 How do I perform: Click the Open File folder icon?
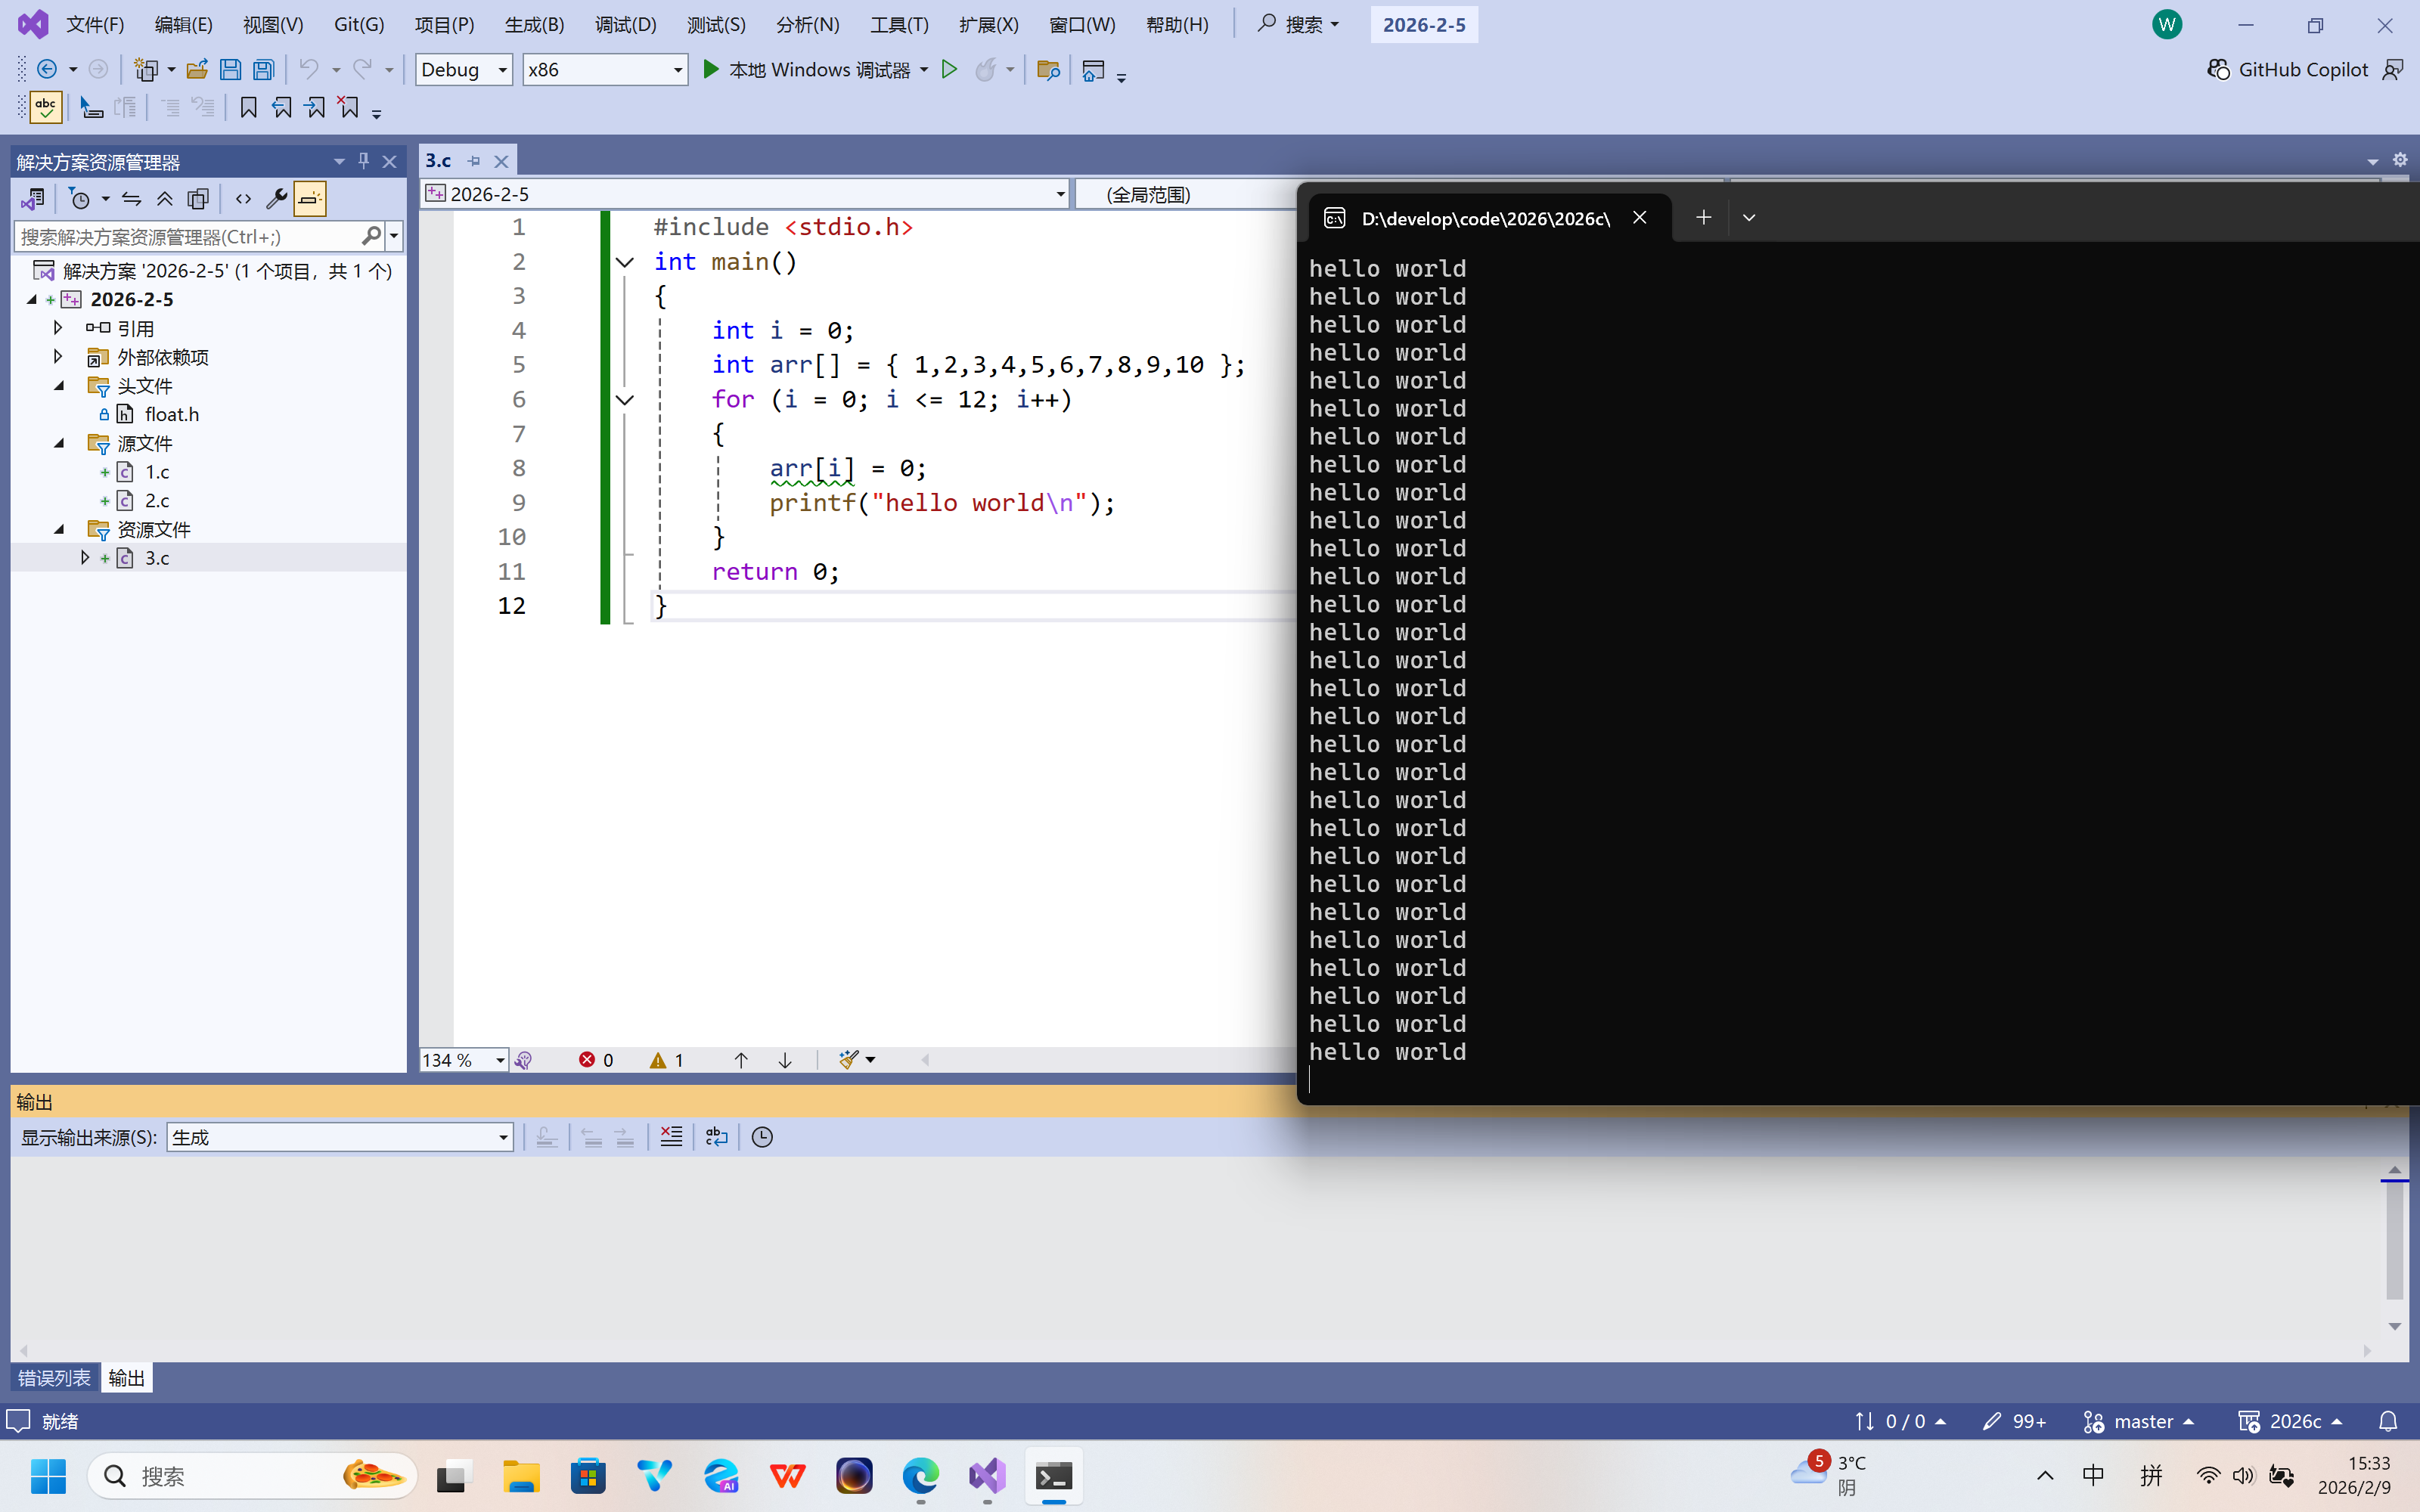197,69
